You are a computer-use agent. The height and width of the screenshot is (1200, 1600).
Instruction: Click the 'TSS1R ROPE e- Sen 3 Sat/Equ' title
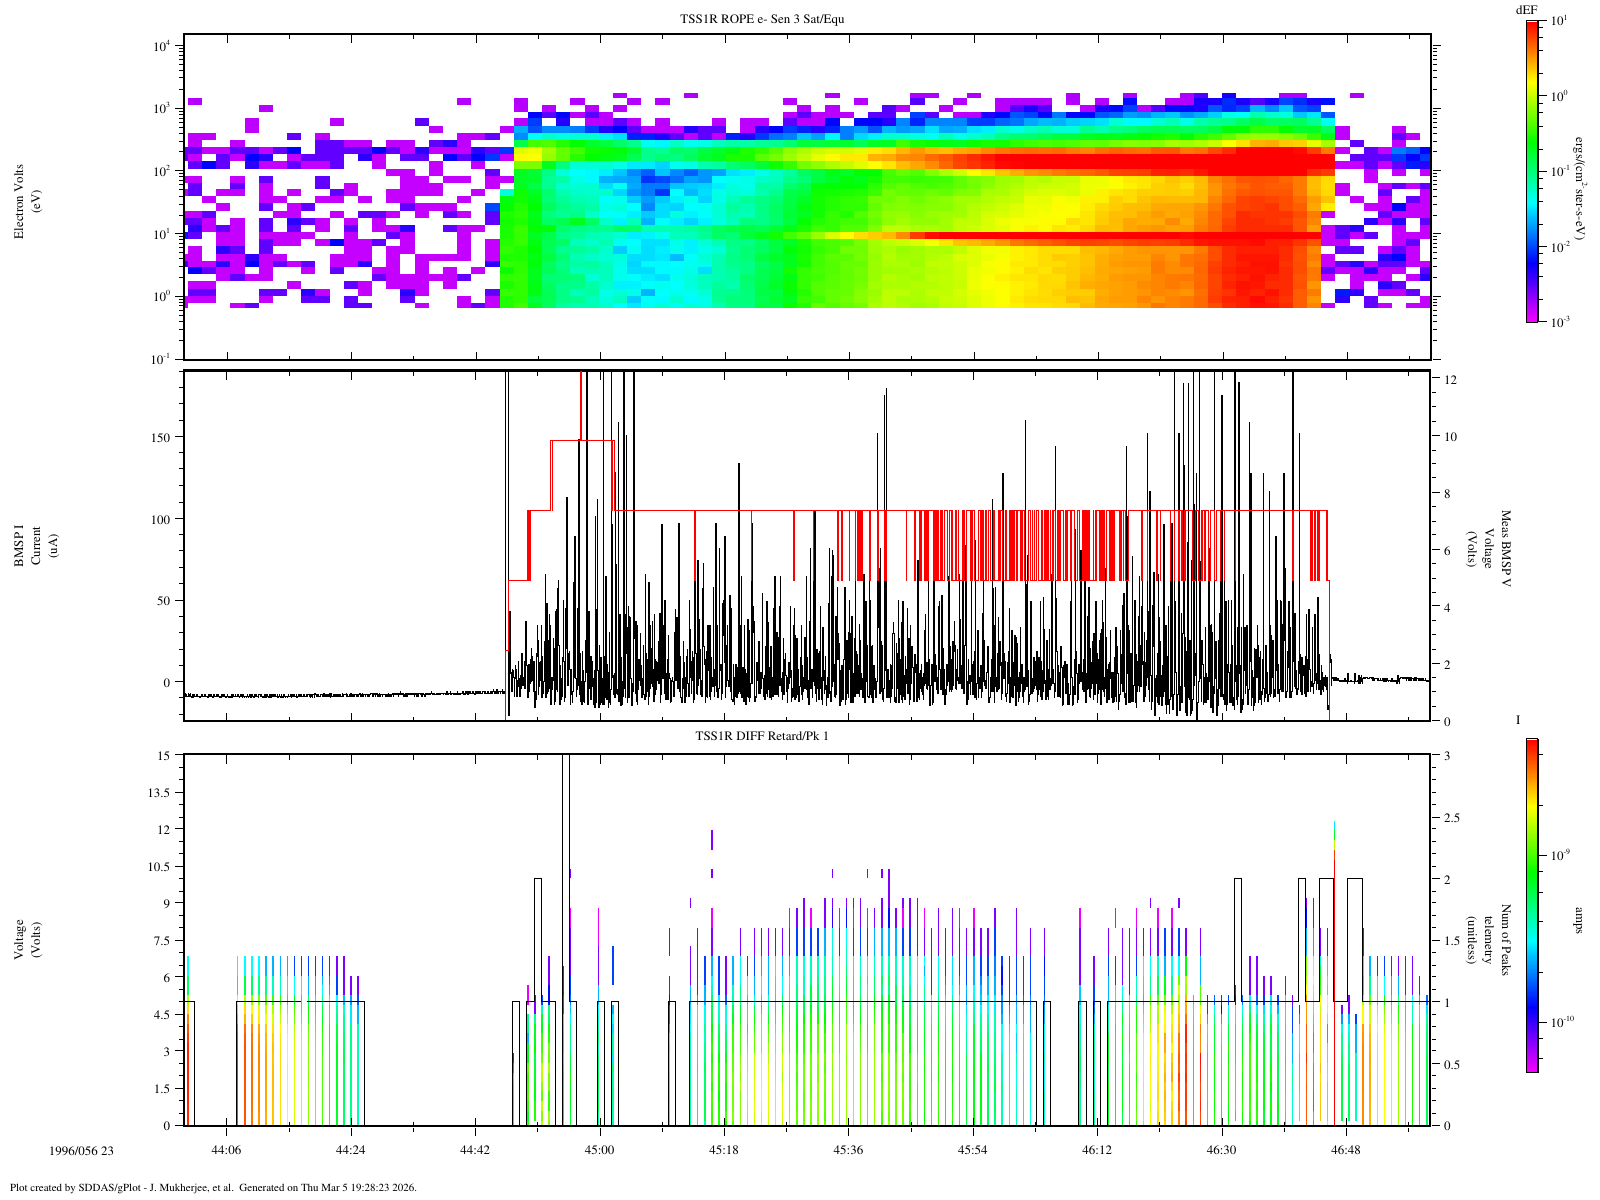point(763,19)
